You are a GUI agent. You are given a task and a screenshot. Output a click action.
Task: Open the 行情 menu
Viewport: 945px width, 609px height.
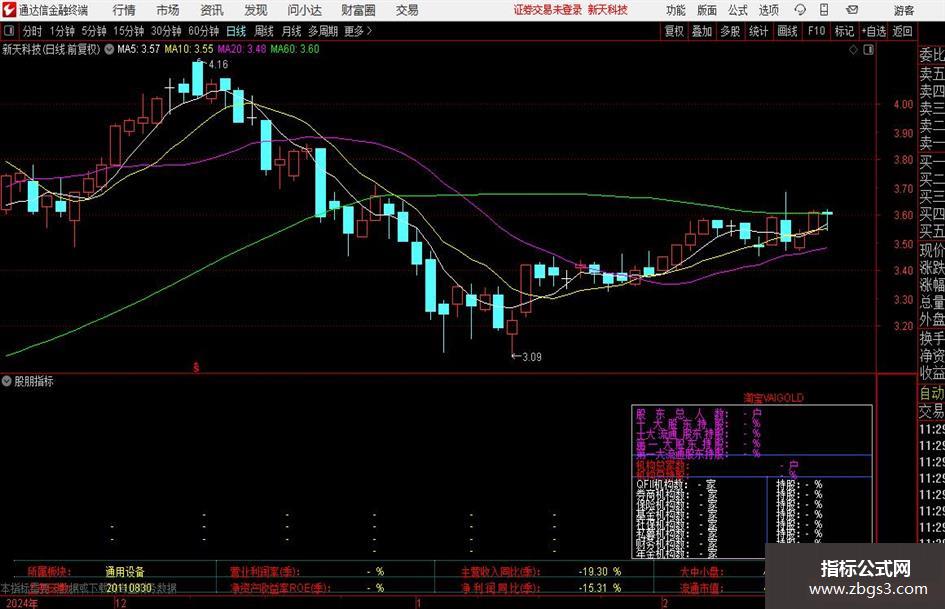click(x=124, y=10)
